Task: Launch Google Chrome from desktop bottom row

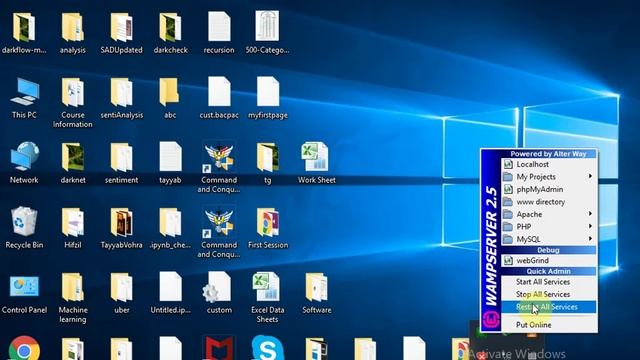Action: click(x=24, y=348)
